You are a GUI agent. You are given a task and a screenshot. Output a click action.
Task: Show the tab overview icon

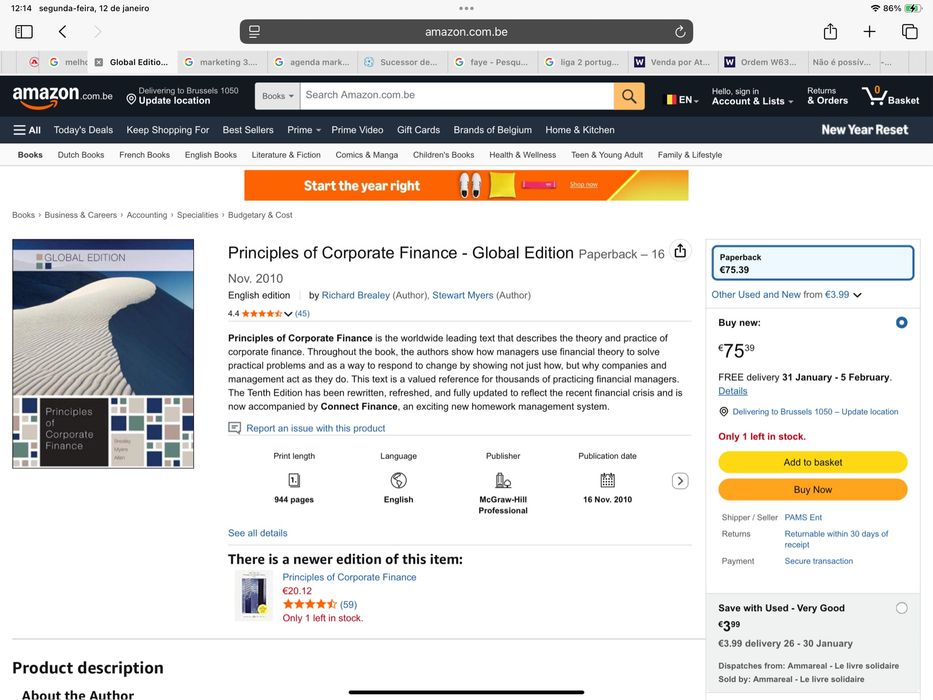tap(909, 32)
